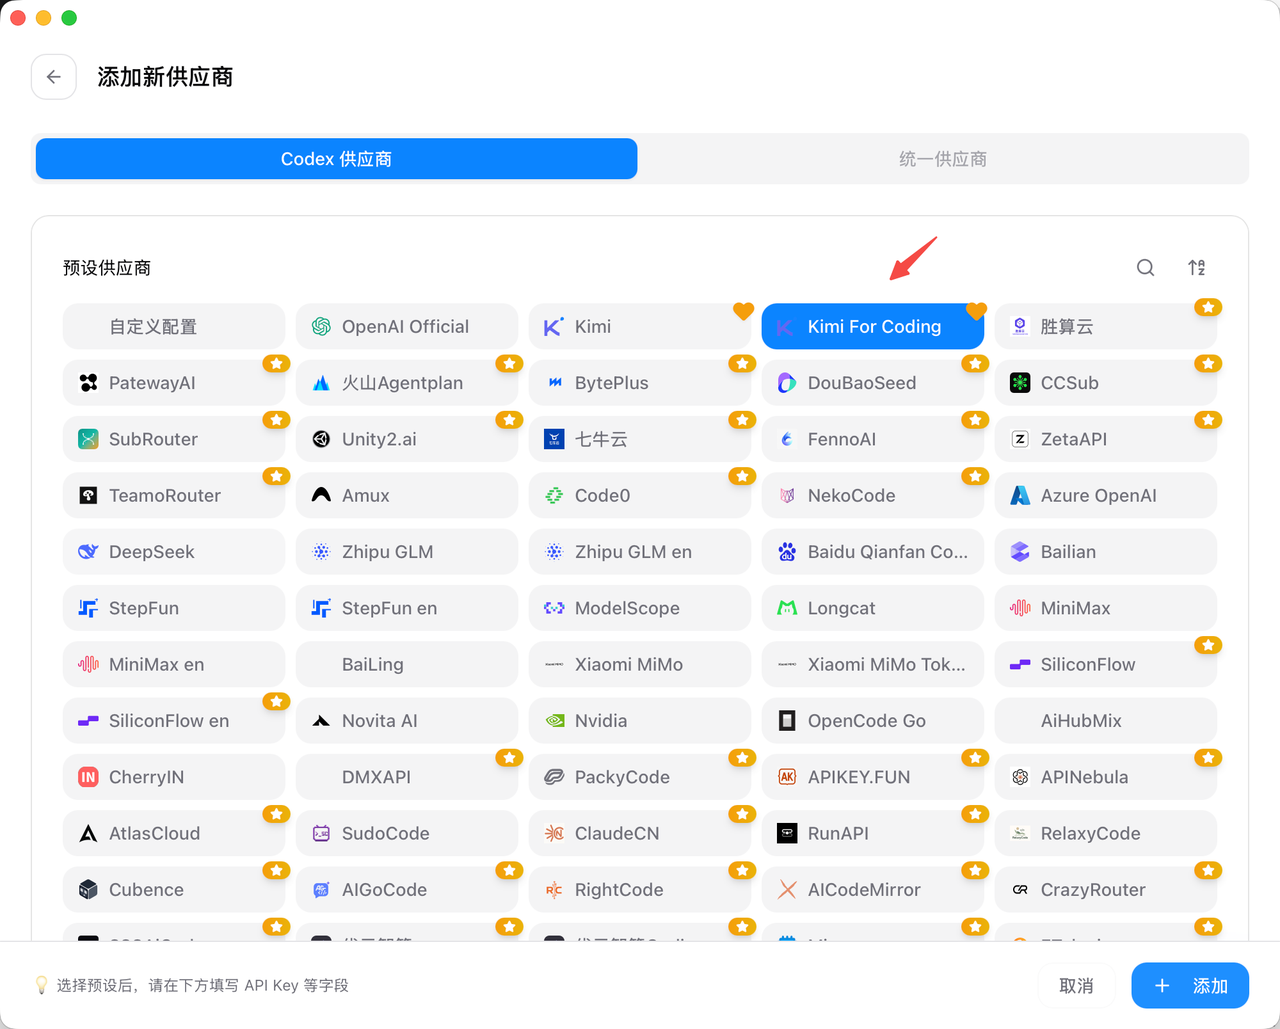Click the Unity2.ai logo icon
1280x1029 pixels.
(321, 439)
